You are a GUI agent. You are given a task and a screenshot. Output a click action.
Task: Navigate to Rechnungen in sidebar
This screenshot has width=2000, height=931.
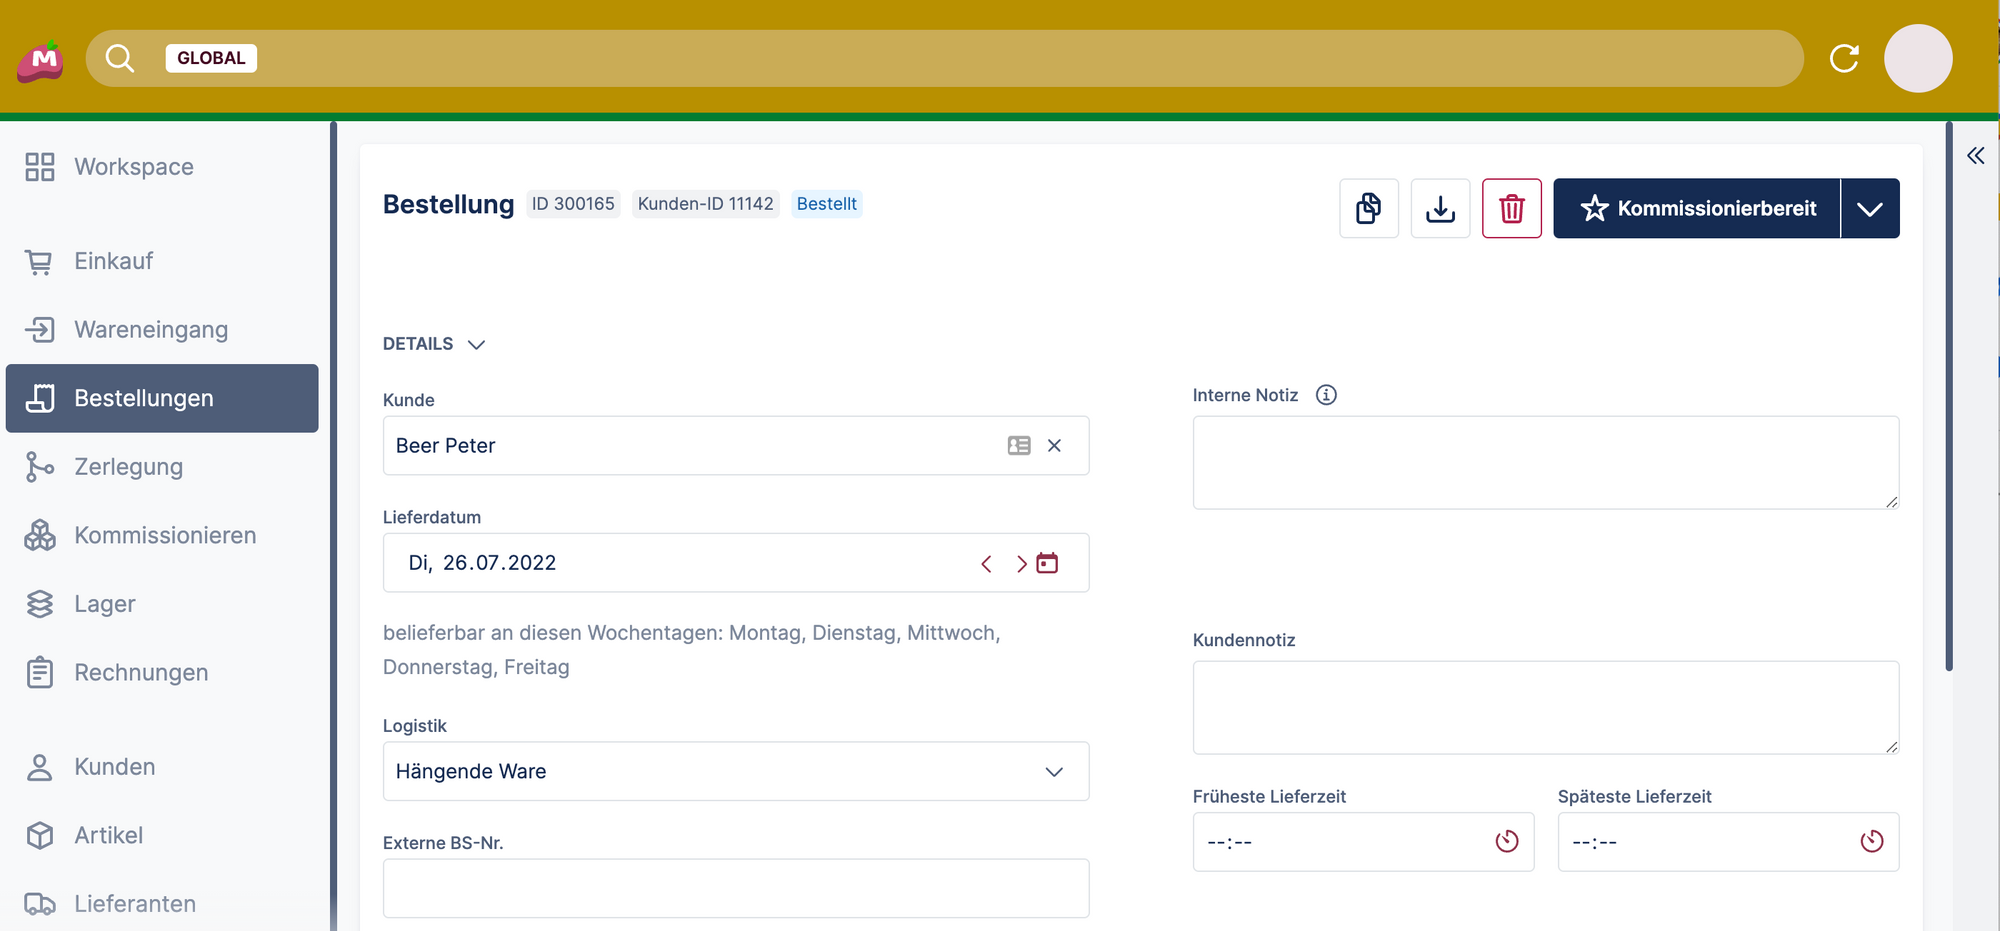coord(141,673)
